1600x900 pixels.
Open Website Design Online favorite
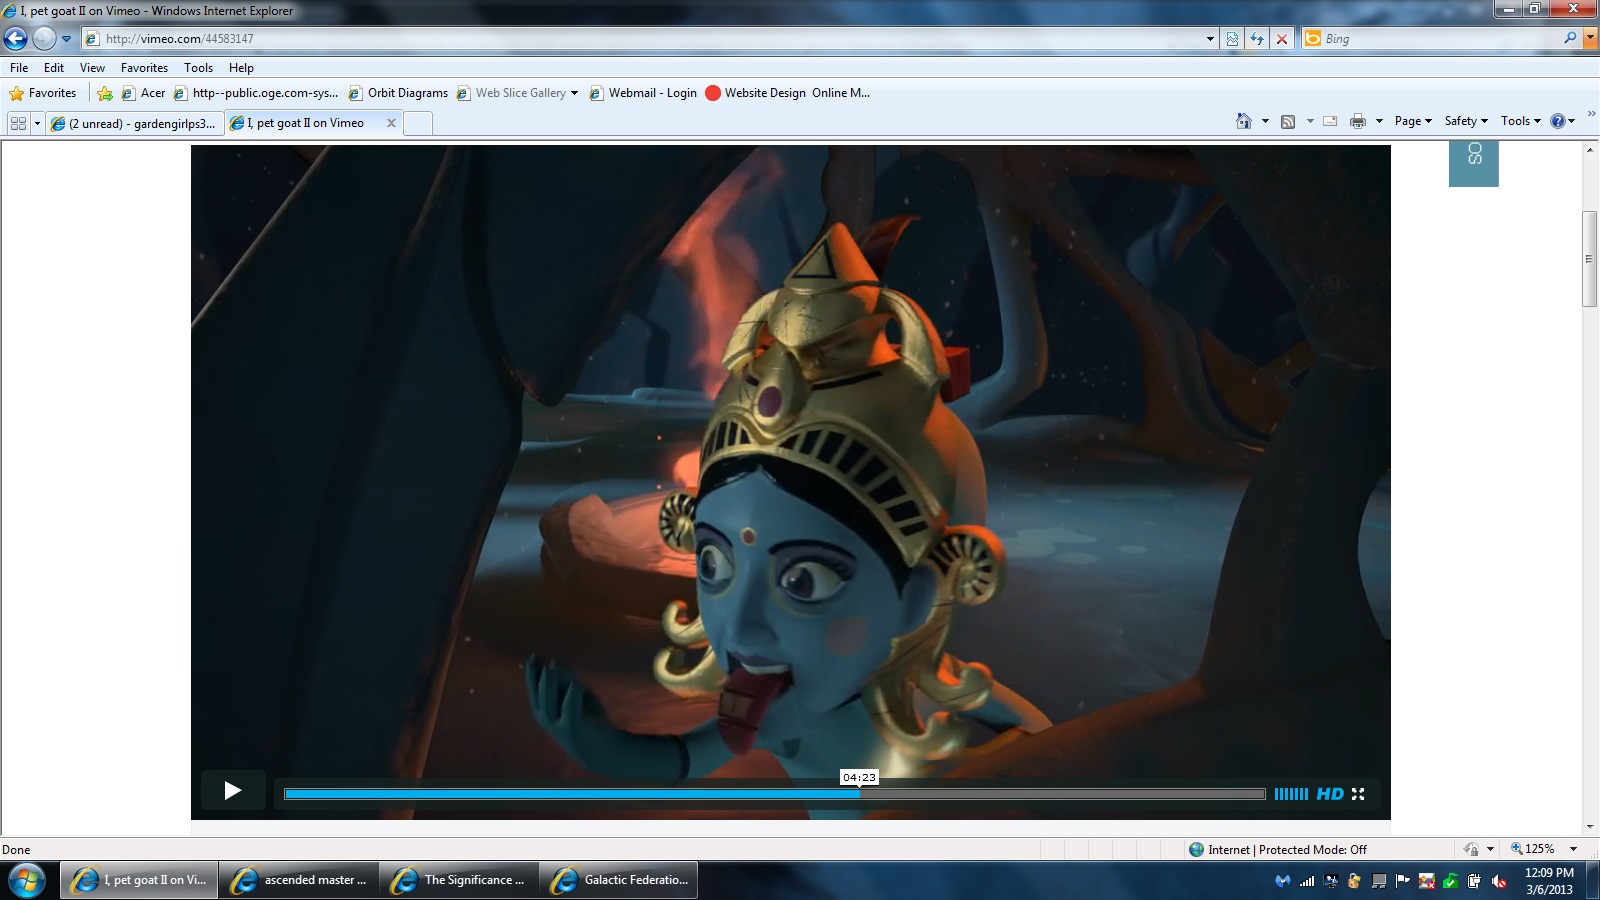787,93
